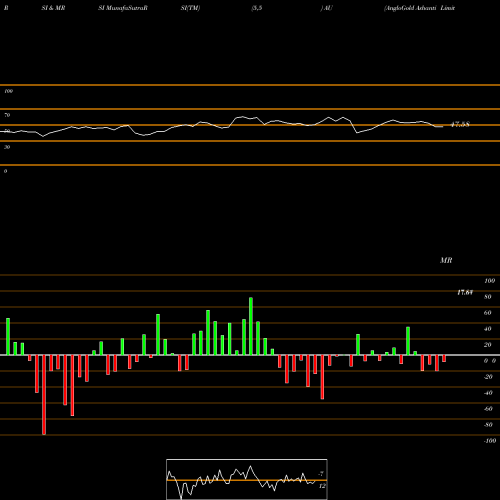Click the RSI axis label '0'
The width and height of the screenshot is (500, 500).
click(x=5, y=171)
